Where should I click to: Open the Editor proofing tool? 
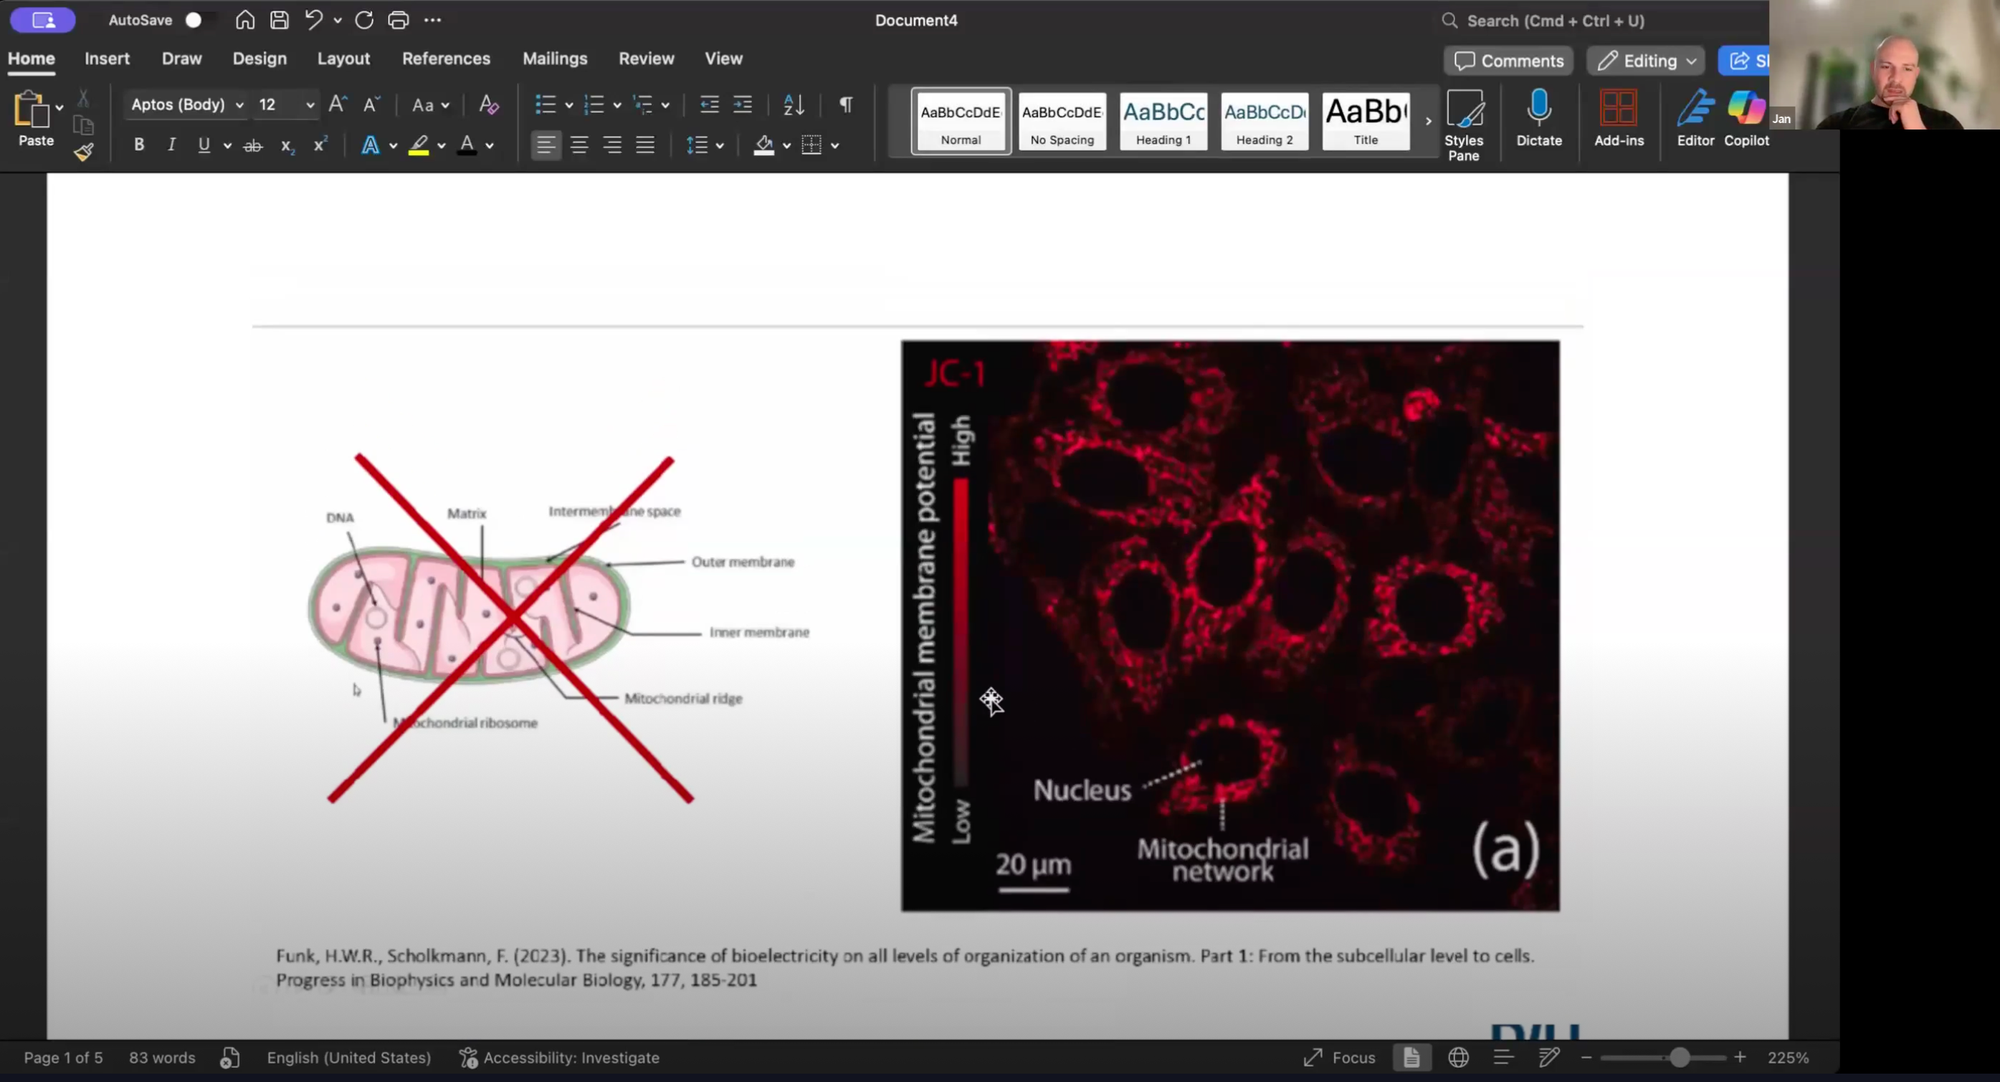click(x=1695, y=119)
